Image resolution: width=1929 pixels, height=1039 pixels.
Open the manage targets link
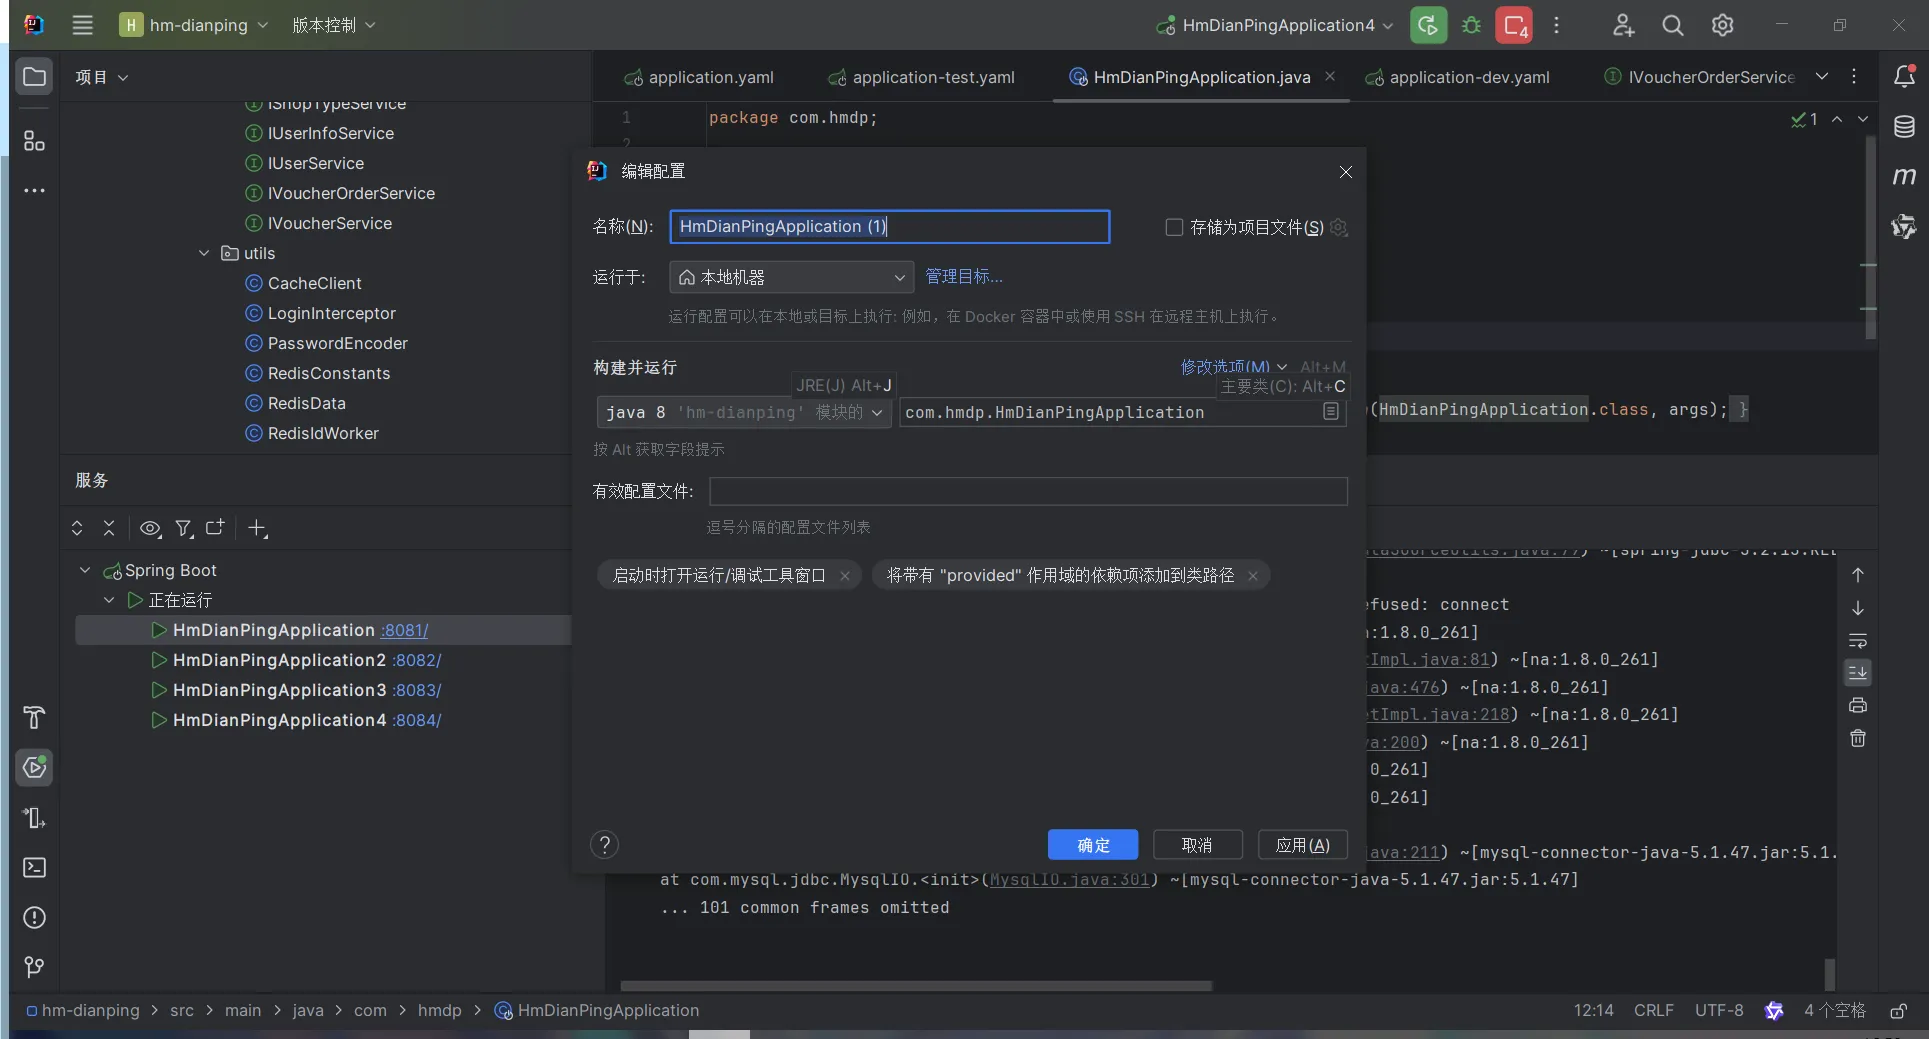pyautogui.click(x=964, y=277)
